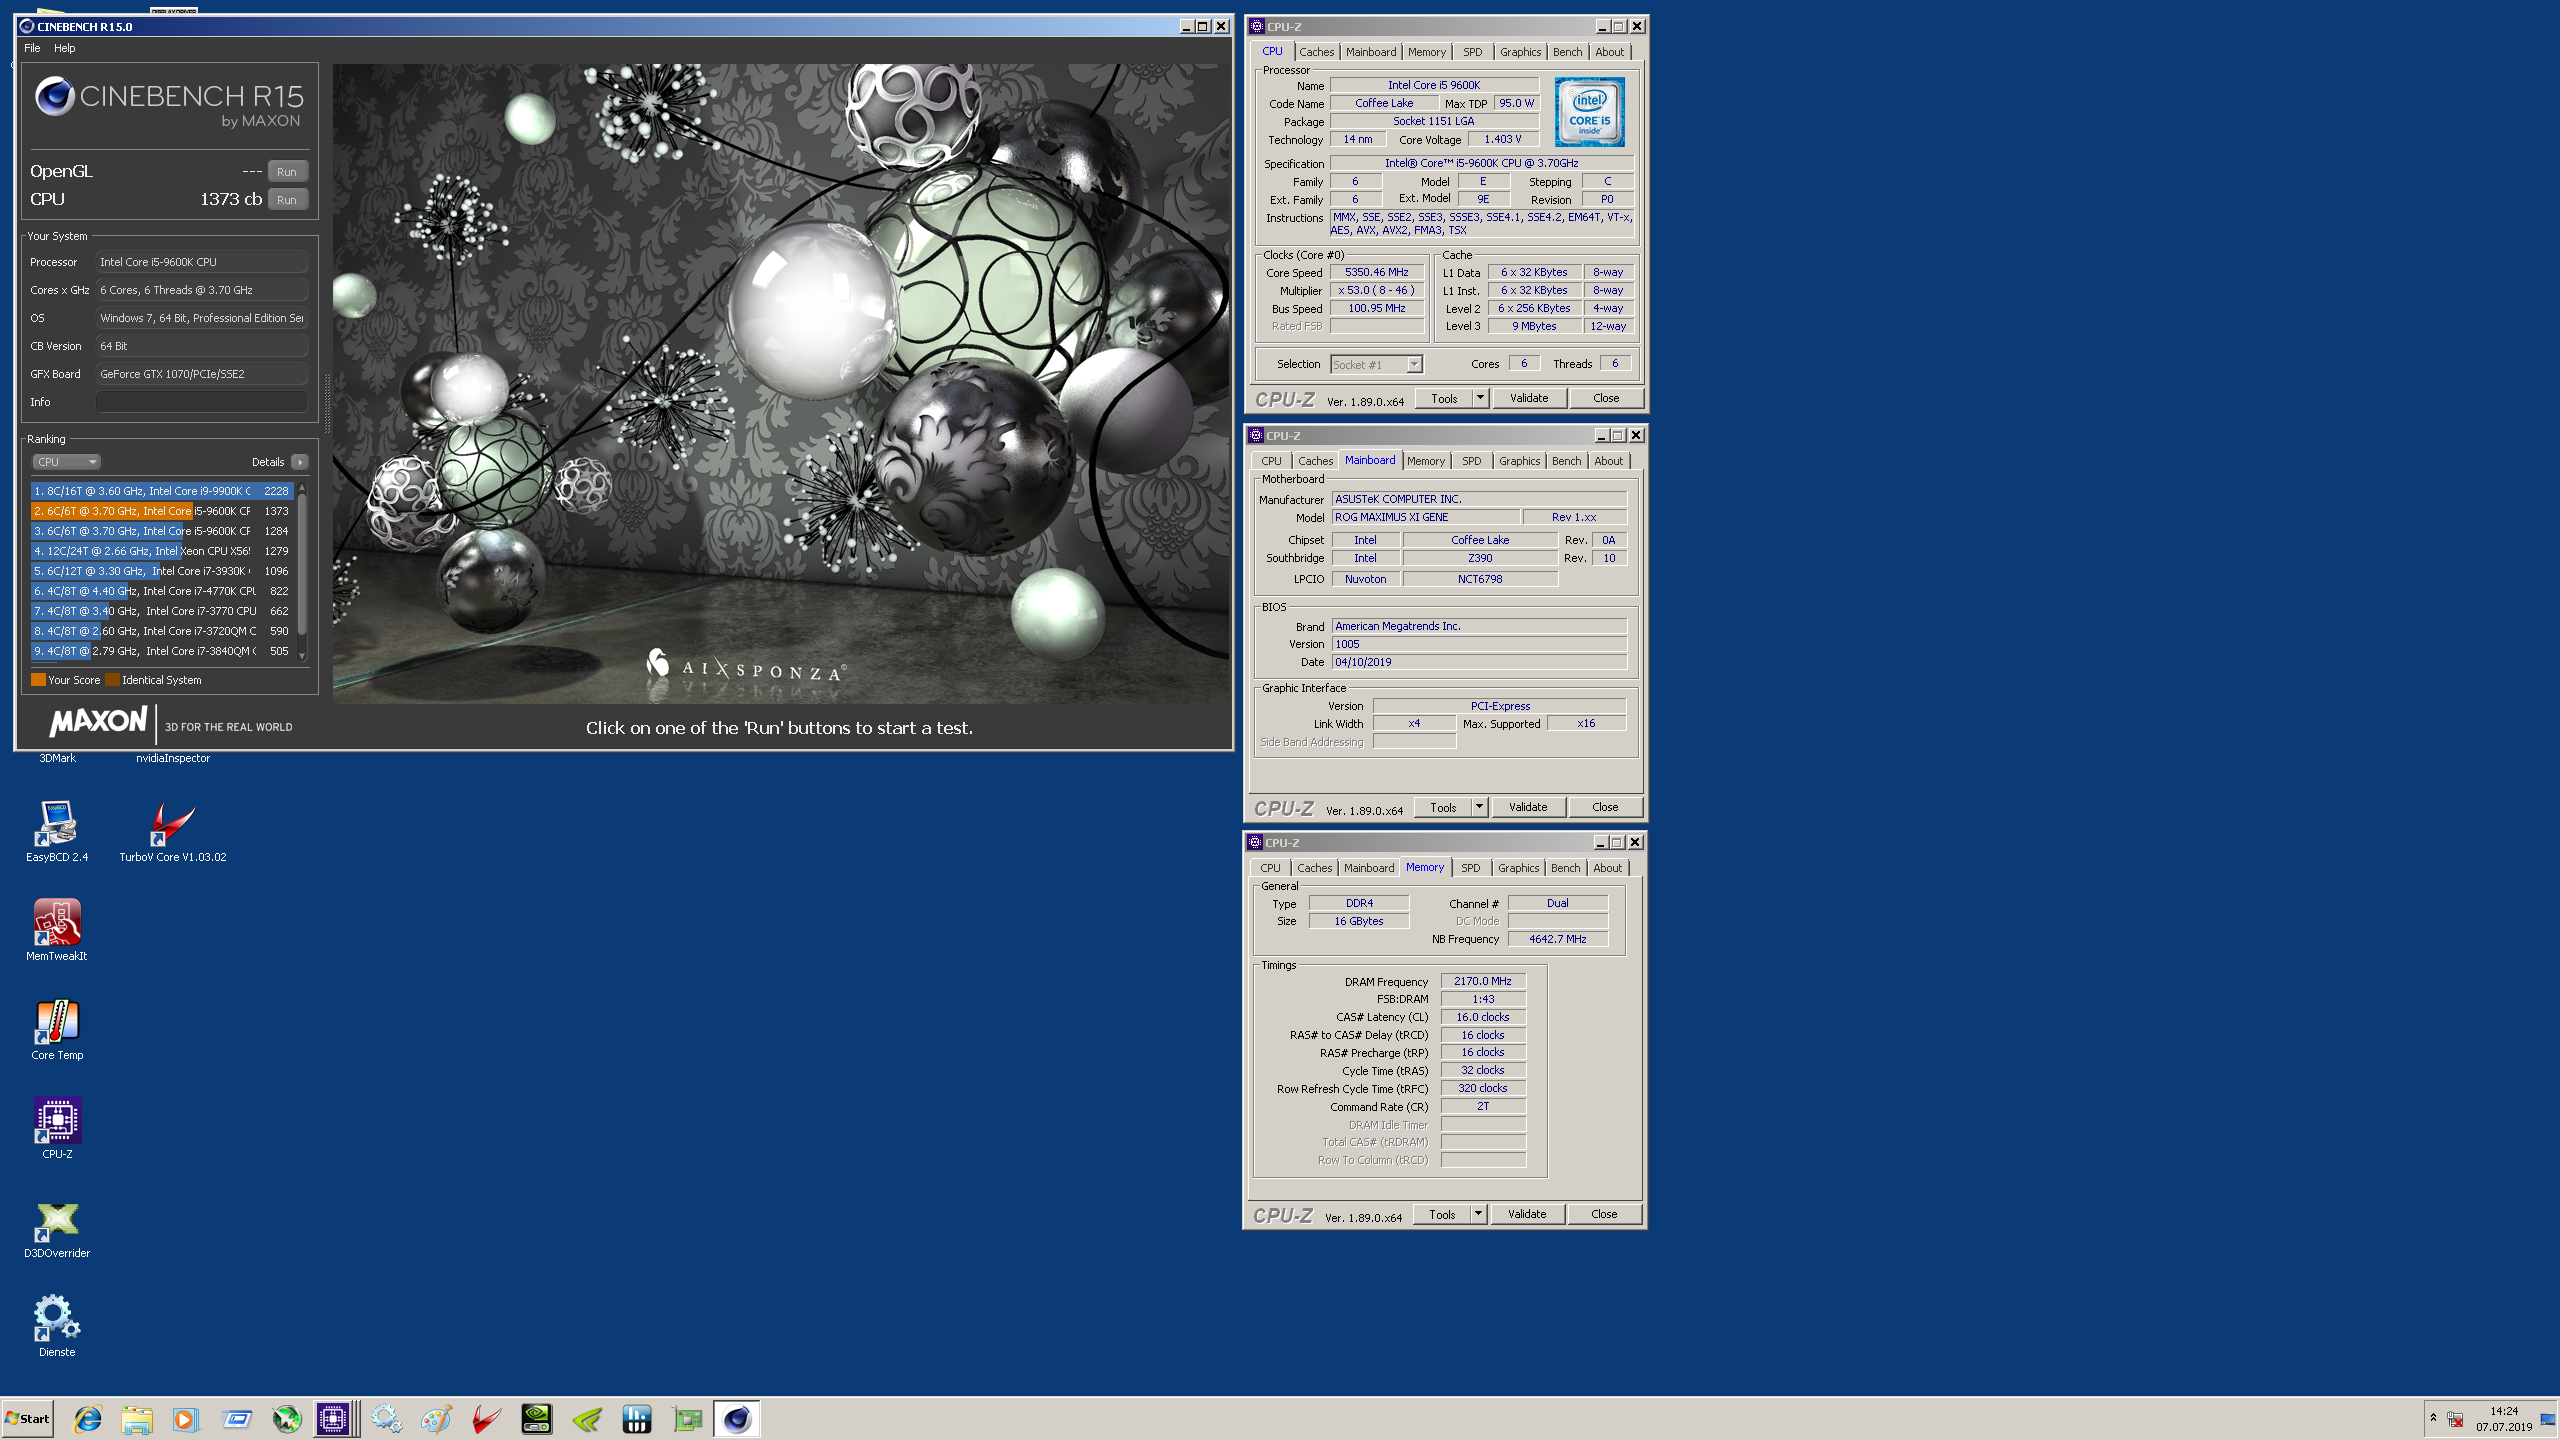Open the HWiNFO blue bars icon in taskbar
The height and width of the screenshot is (1440, 2560).
(x=637, y=1419)
